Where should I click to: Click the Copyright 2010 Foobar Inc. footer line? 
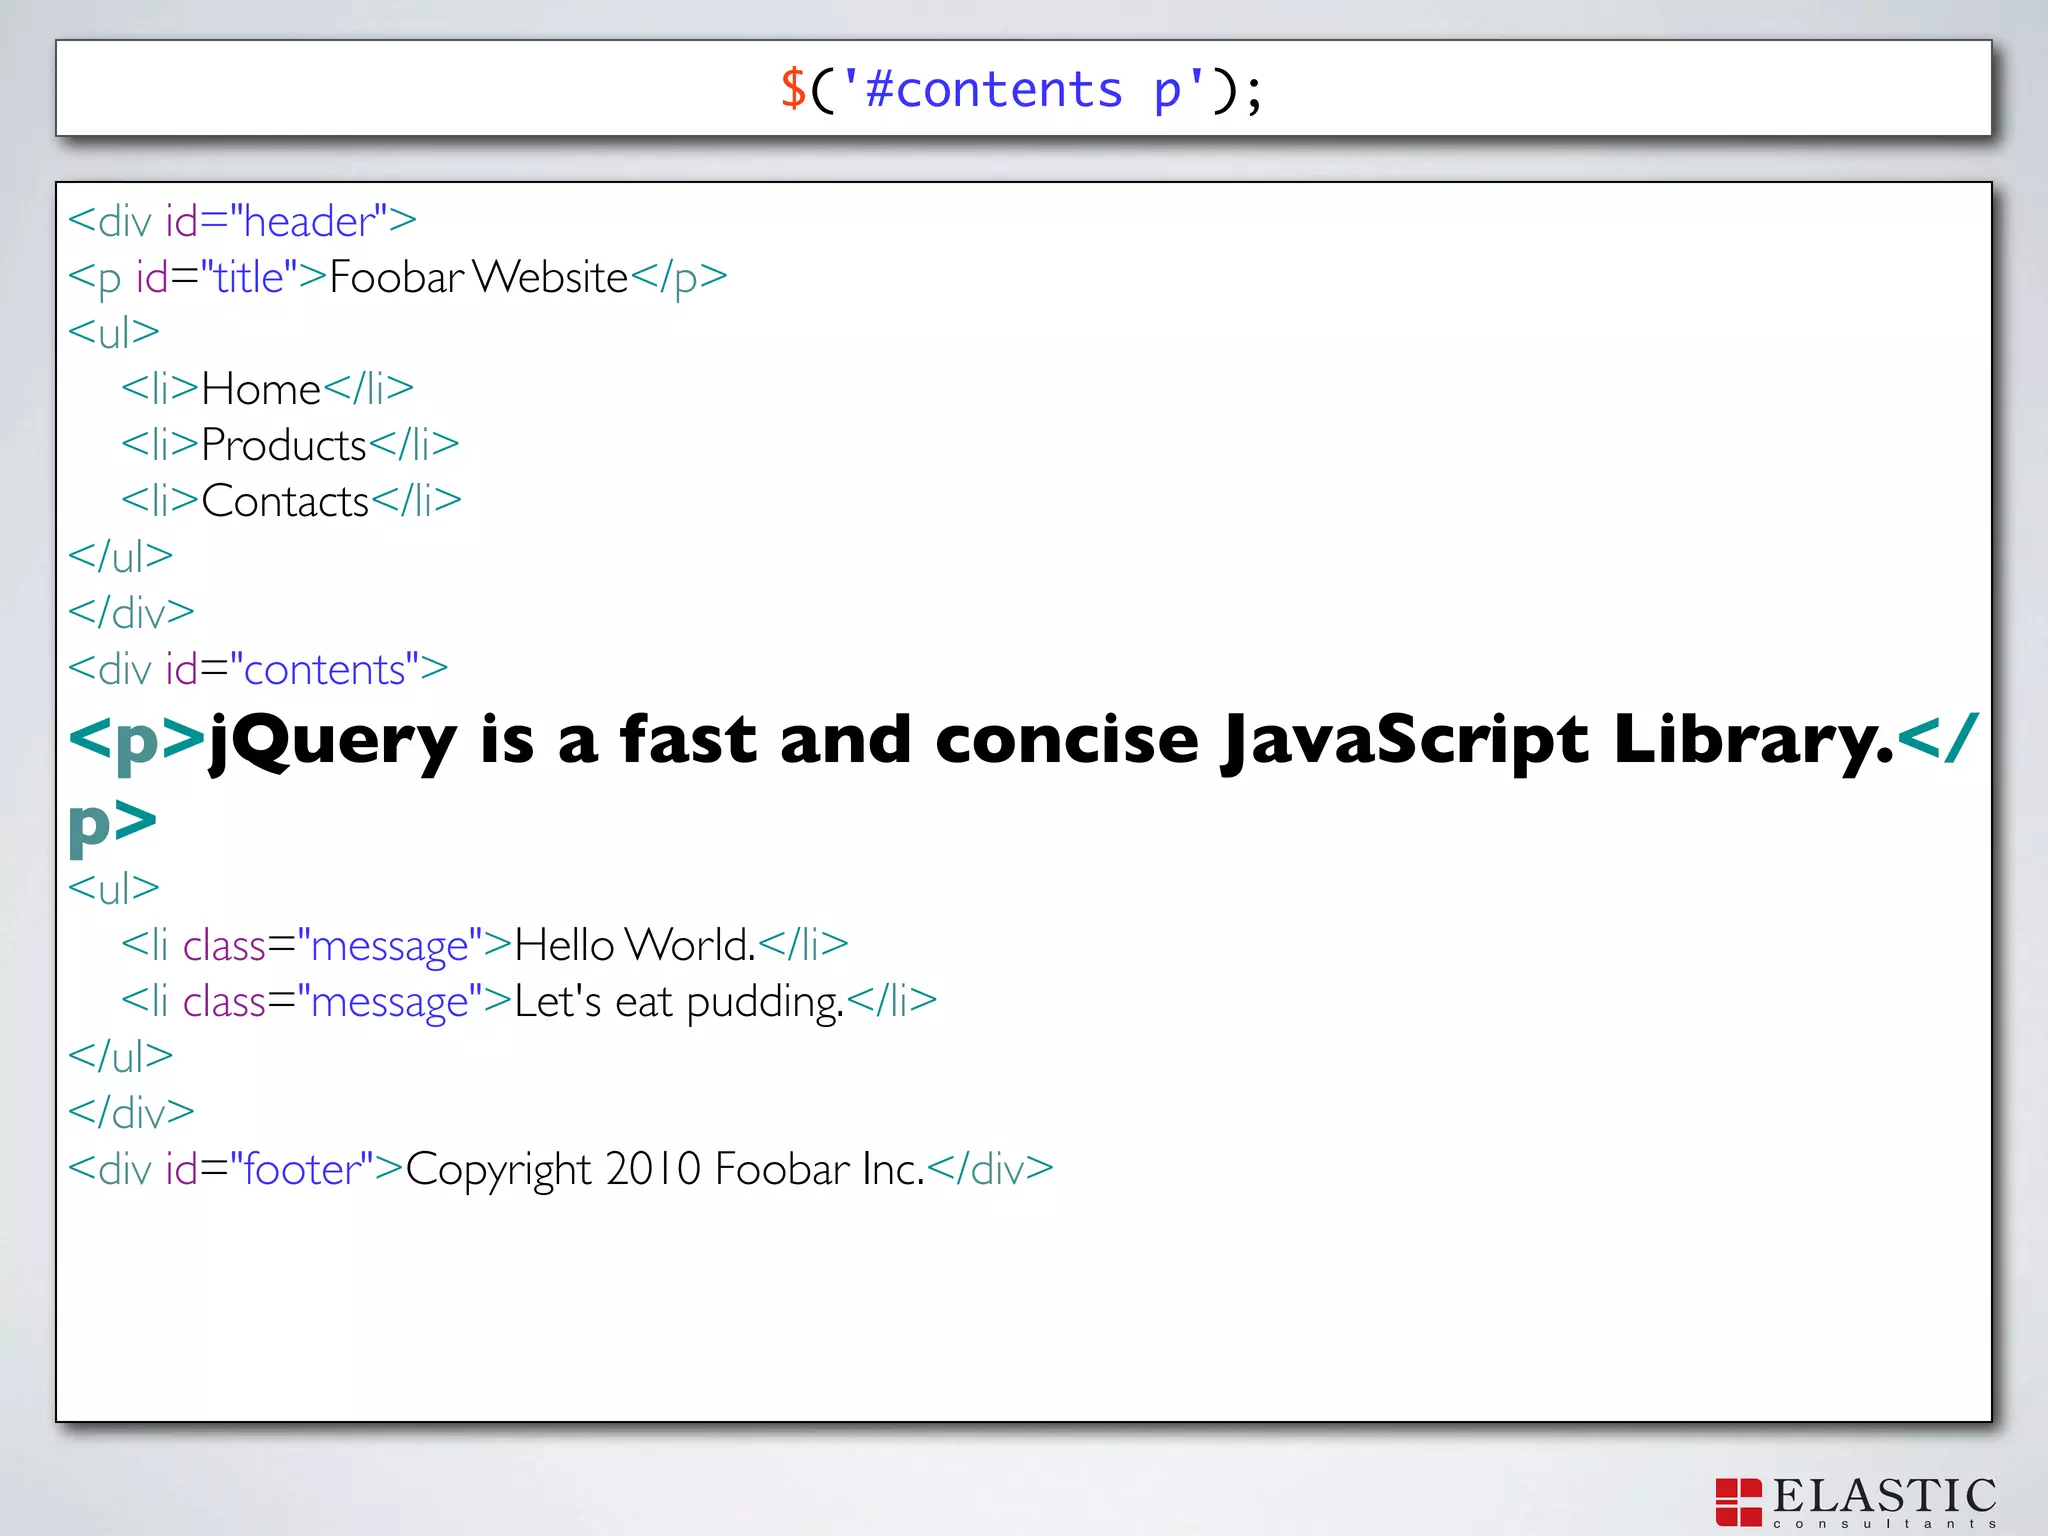click(x=561, y=1168)
